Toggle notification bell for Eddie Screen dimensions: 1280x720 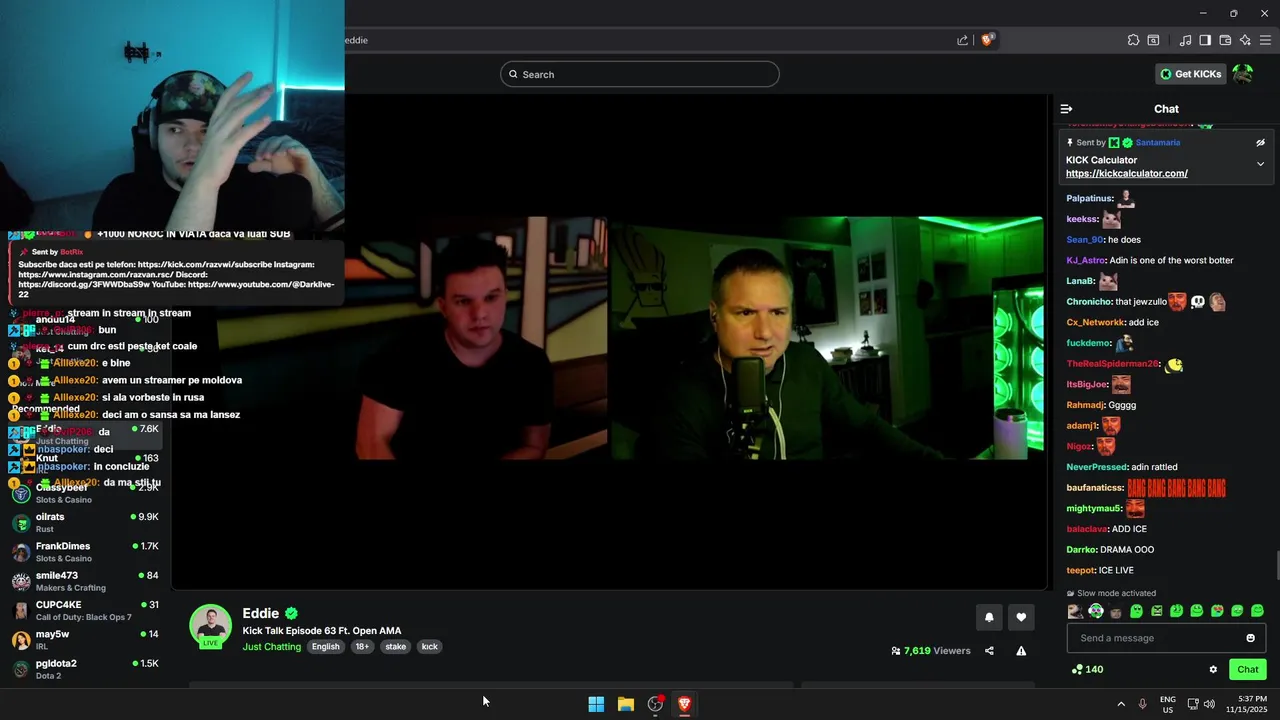click(989, 617)
